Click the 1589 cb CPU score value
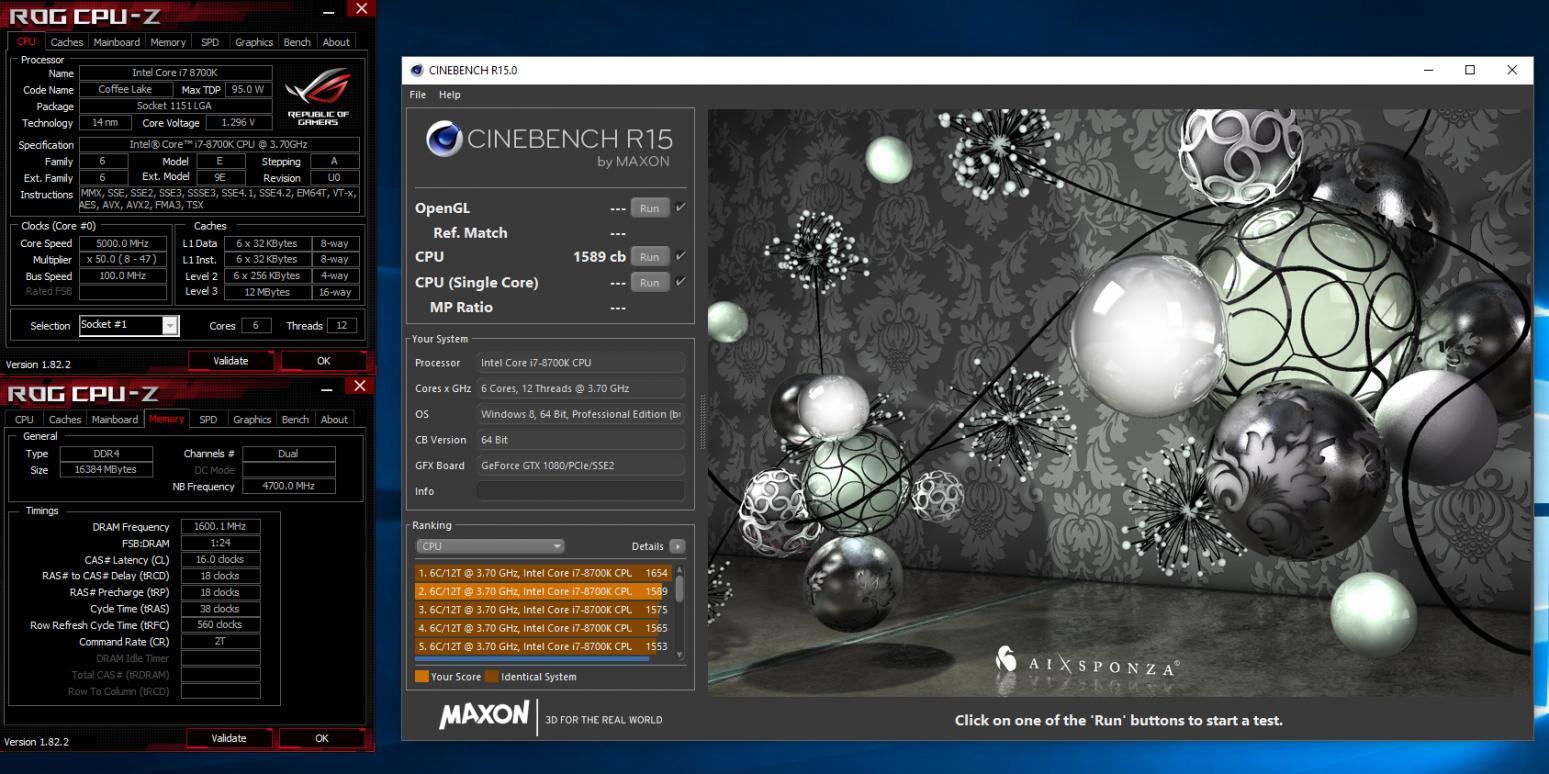Viewport: 1549px width, 774px height. click(x=599, y=257)
